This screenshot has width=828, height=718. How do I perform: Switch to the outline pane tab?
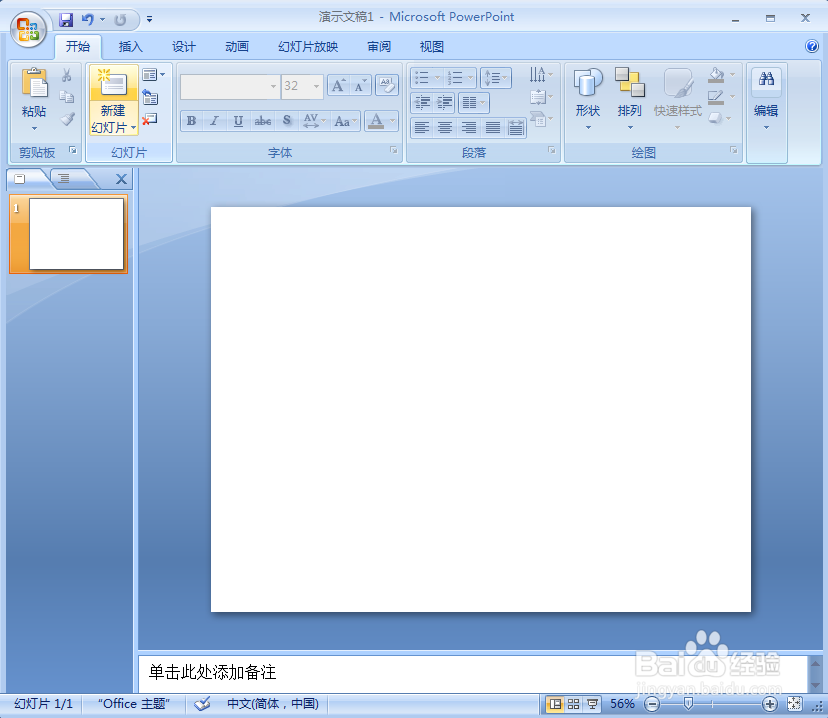(x=64, y=179)
